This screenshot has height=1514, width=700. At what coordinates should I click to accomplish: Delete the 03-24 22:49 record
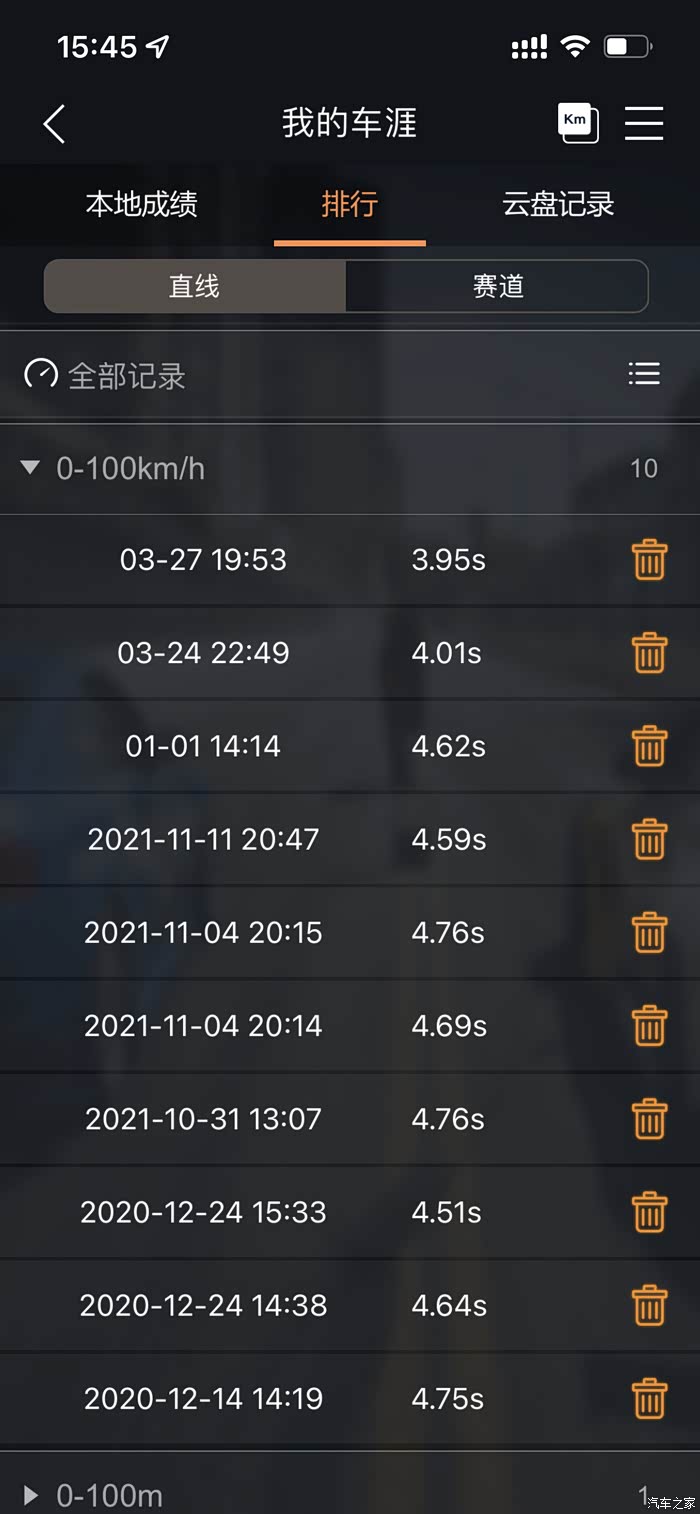coord(649,653)
